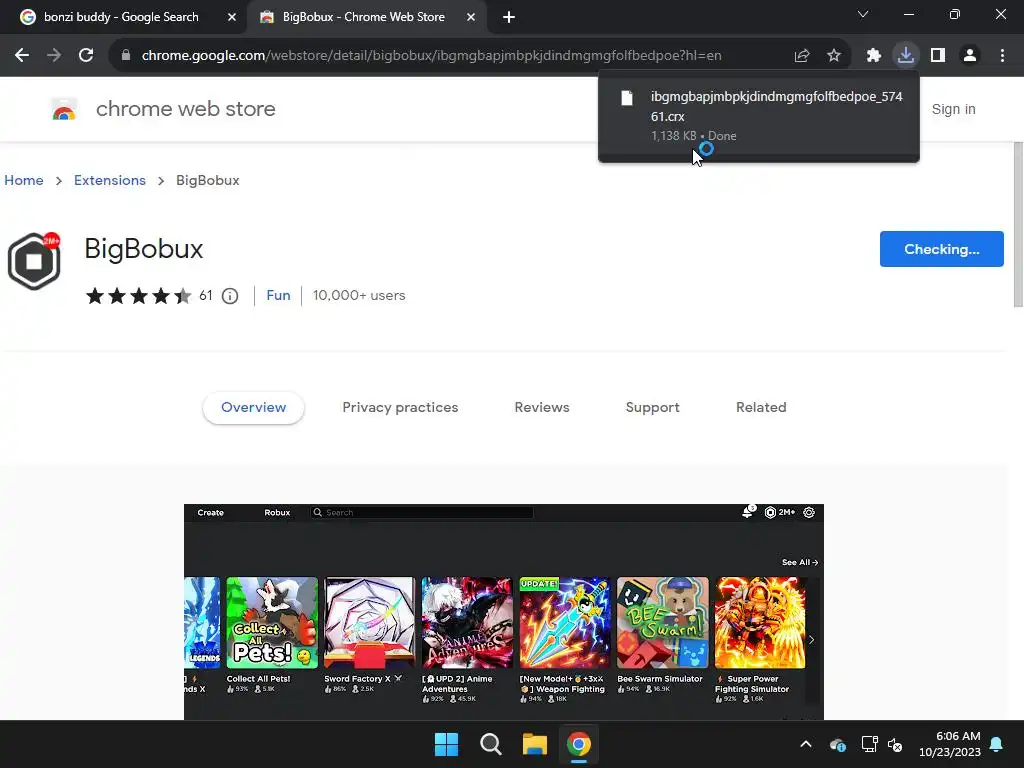Click the URL address bar
Image resolution: width=1024 pixels, height=768 pixels.
431,56
